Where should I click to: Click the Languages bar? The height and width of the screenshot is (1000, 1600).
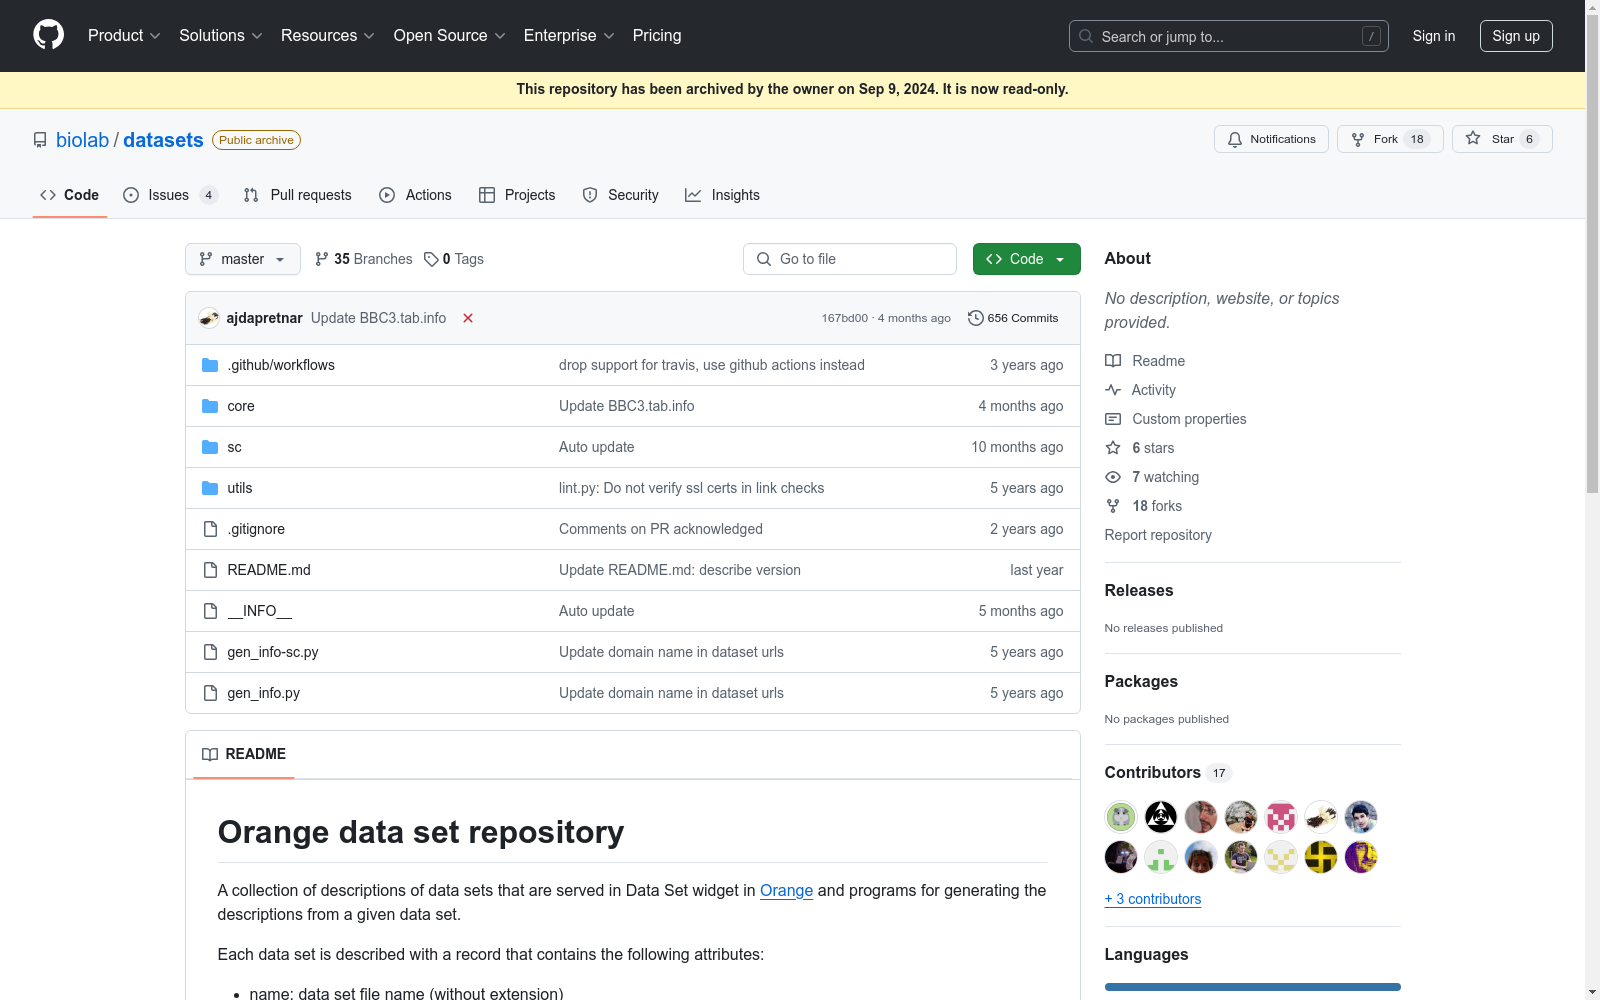pos(1253,987)
